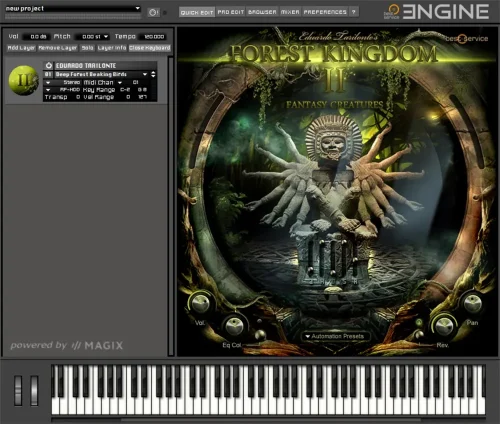500x424 pixels.
Task: Click the Vol knob on the artwork
Action: click(200, 304)
